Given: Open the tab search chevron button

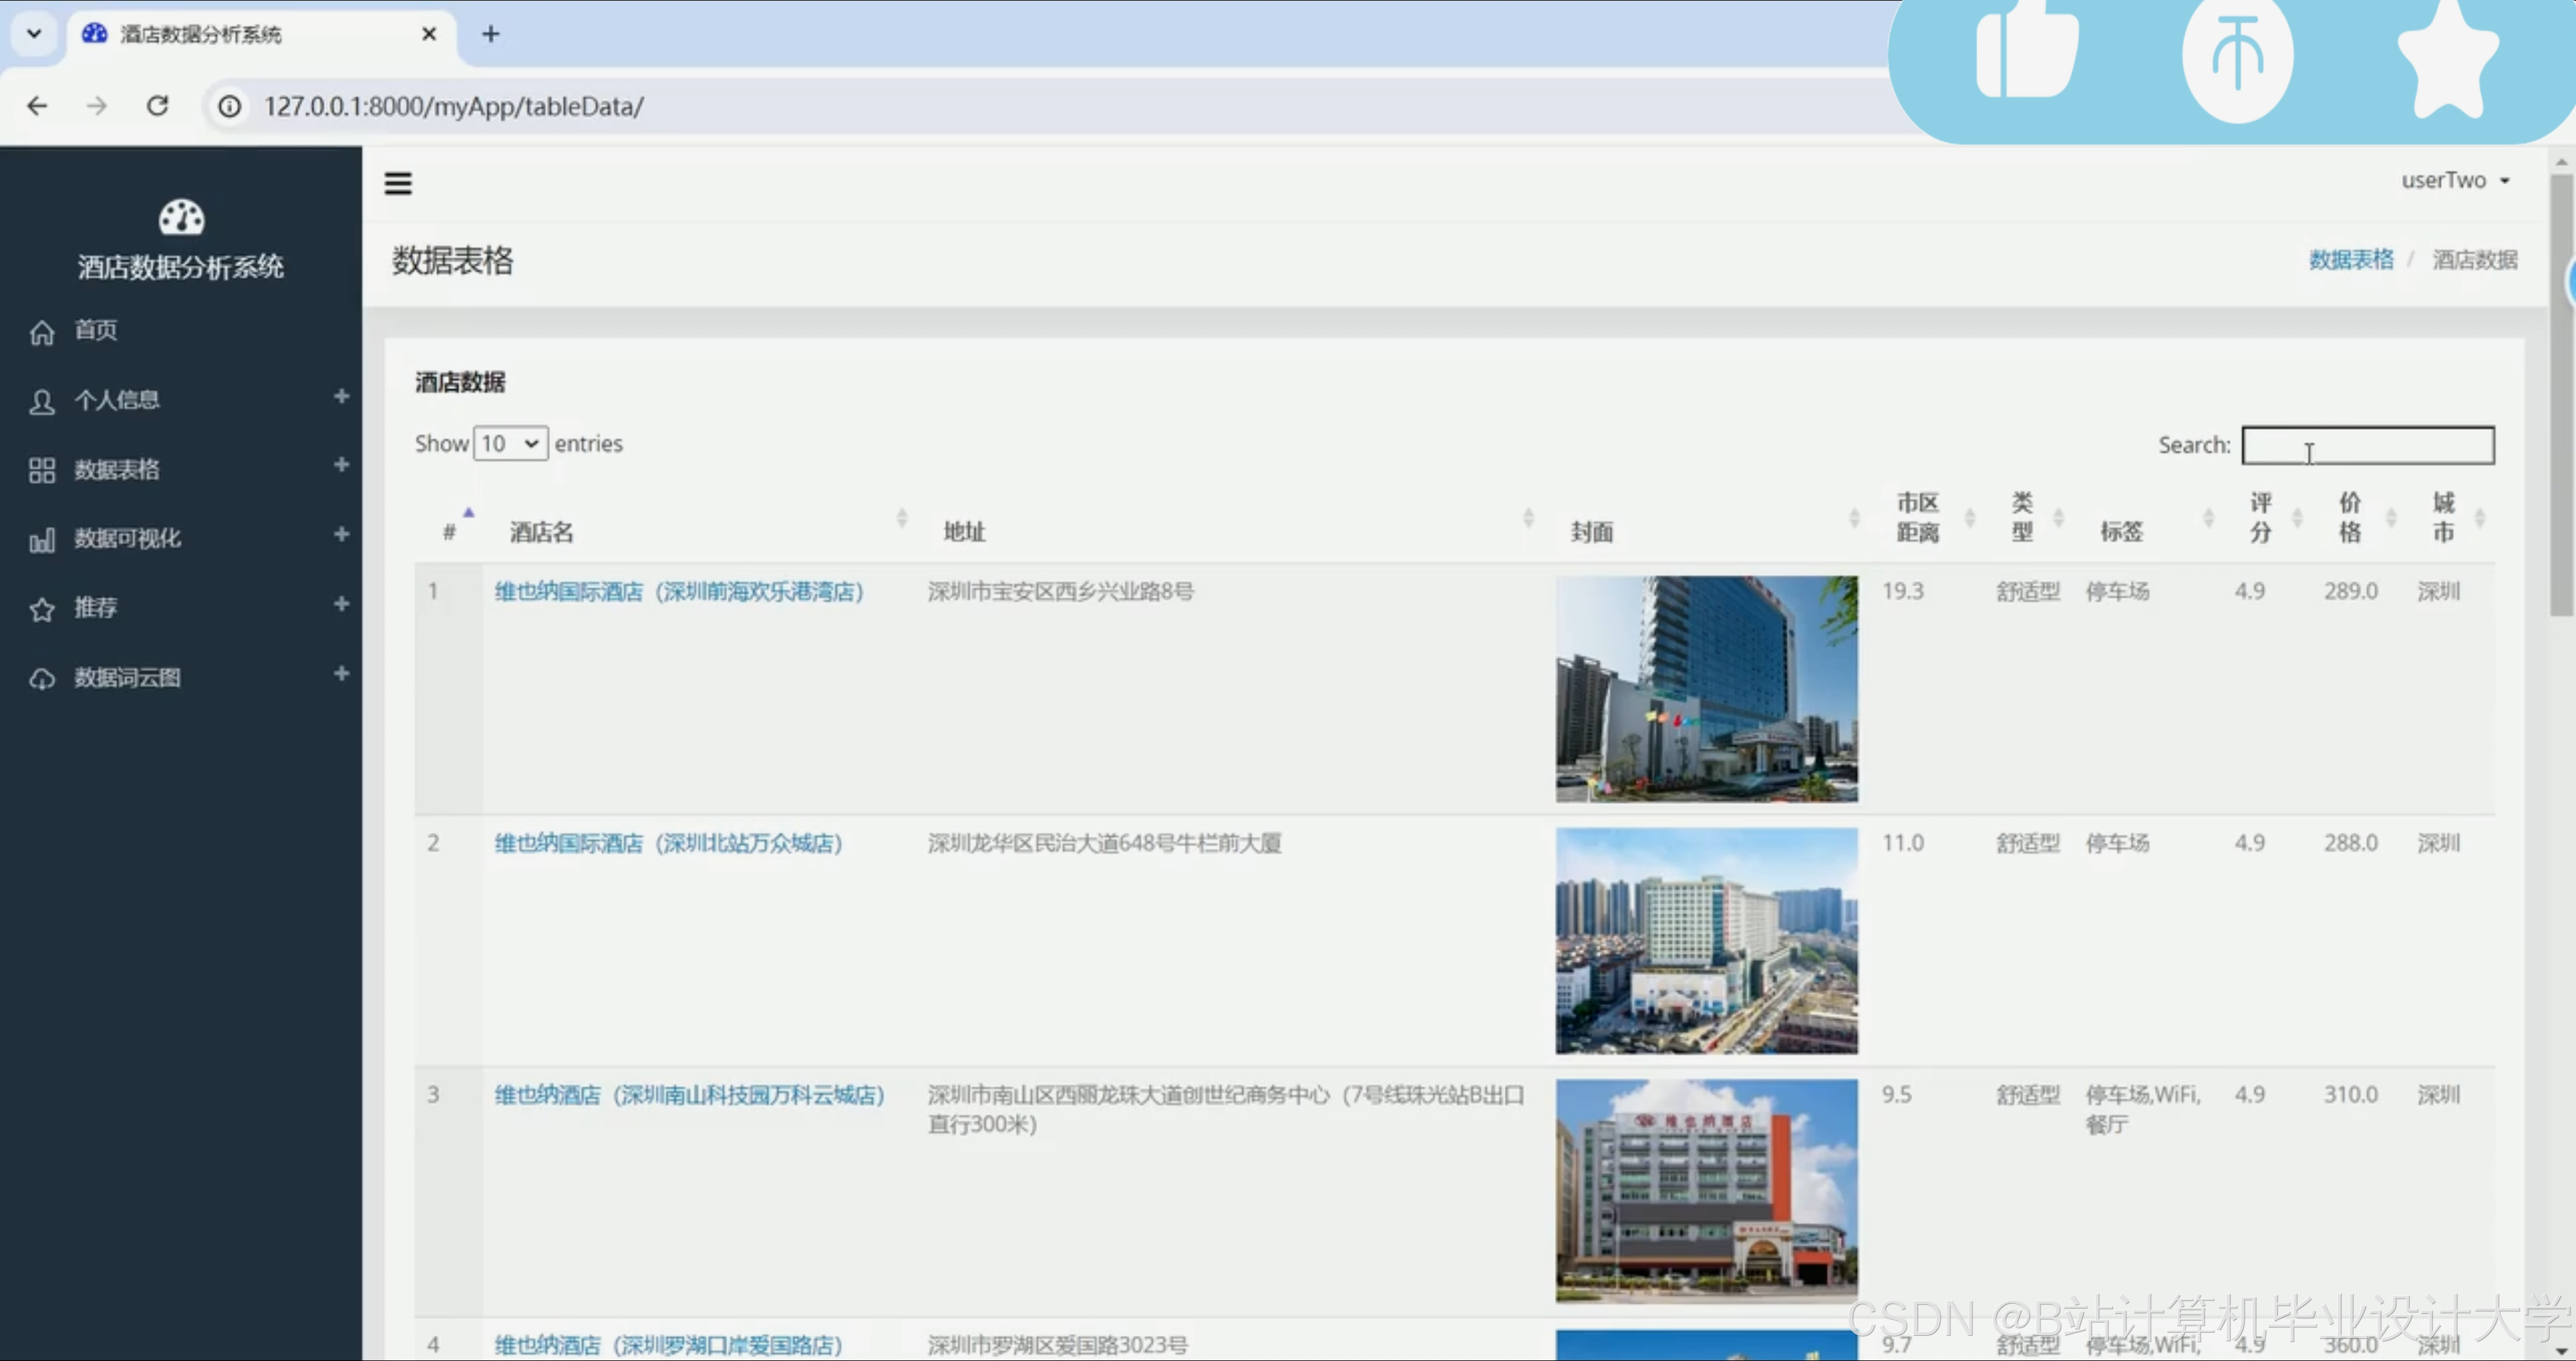Looking at the screenshot, I should tap(34, 34).
